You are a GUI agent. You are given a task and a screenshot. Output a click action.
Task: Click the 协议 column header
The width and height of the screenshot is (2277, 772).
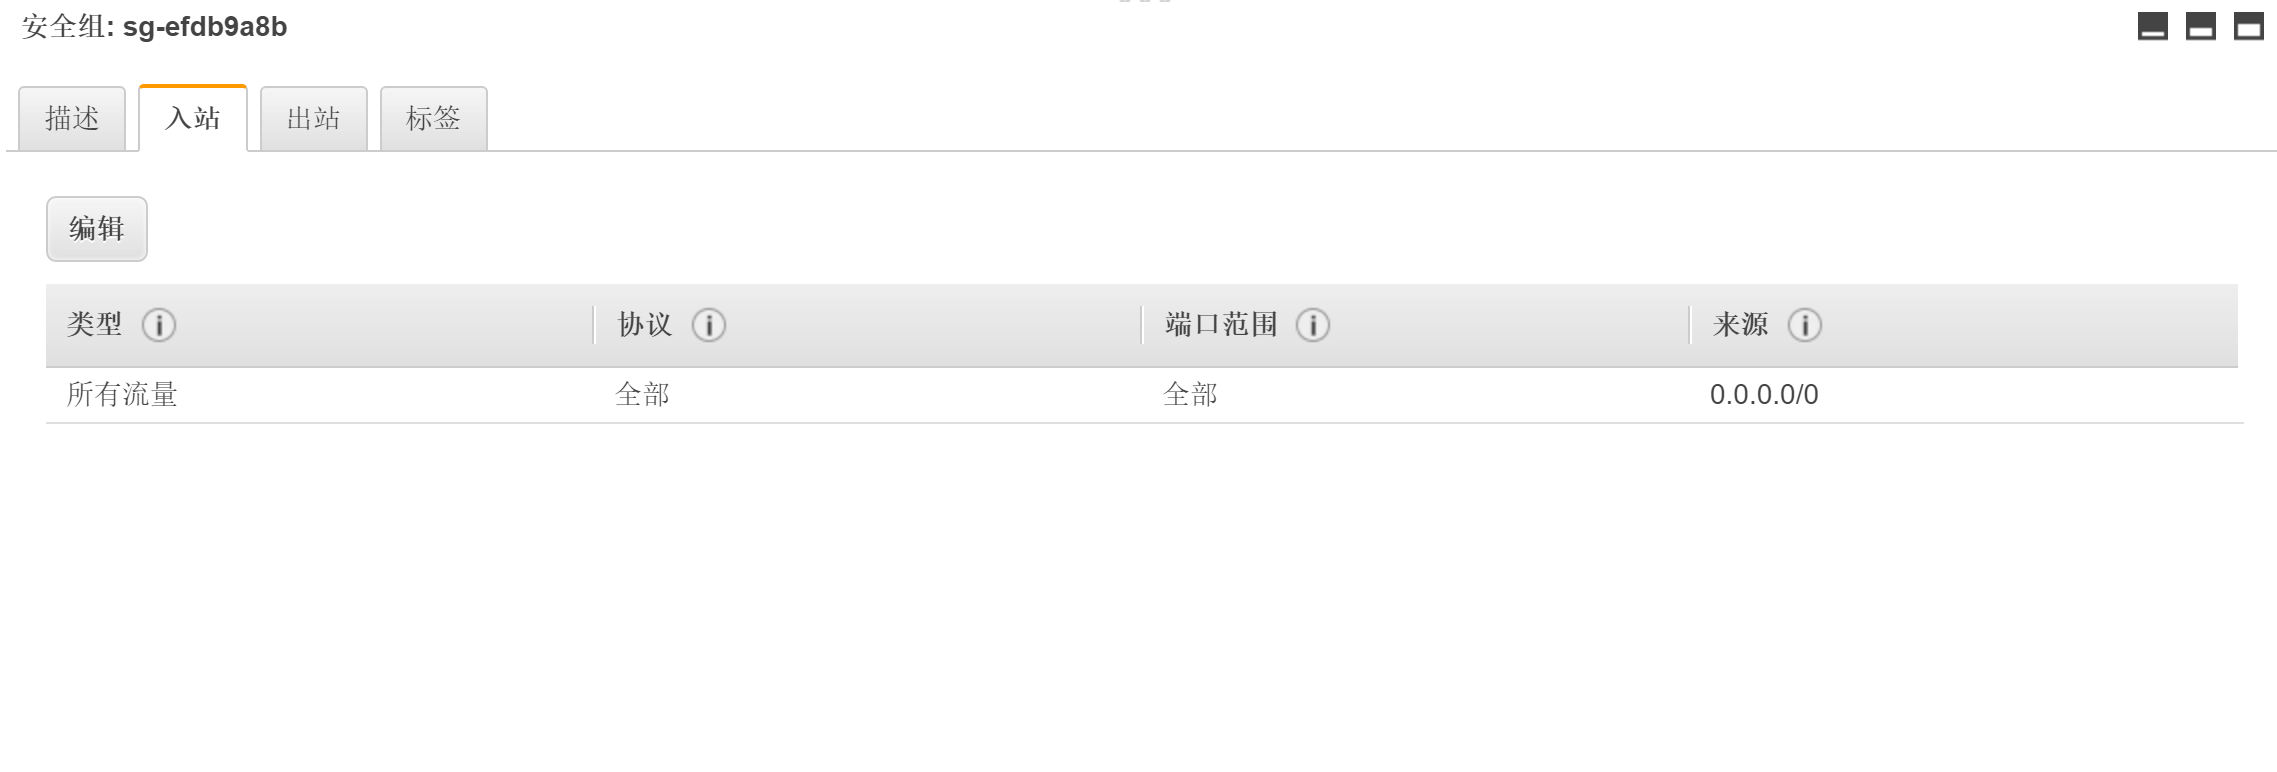tap(645, 325)
